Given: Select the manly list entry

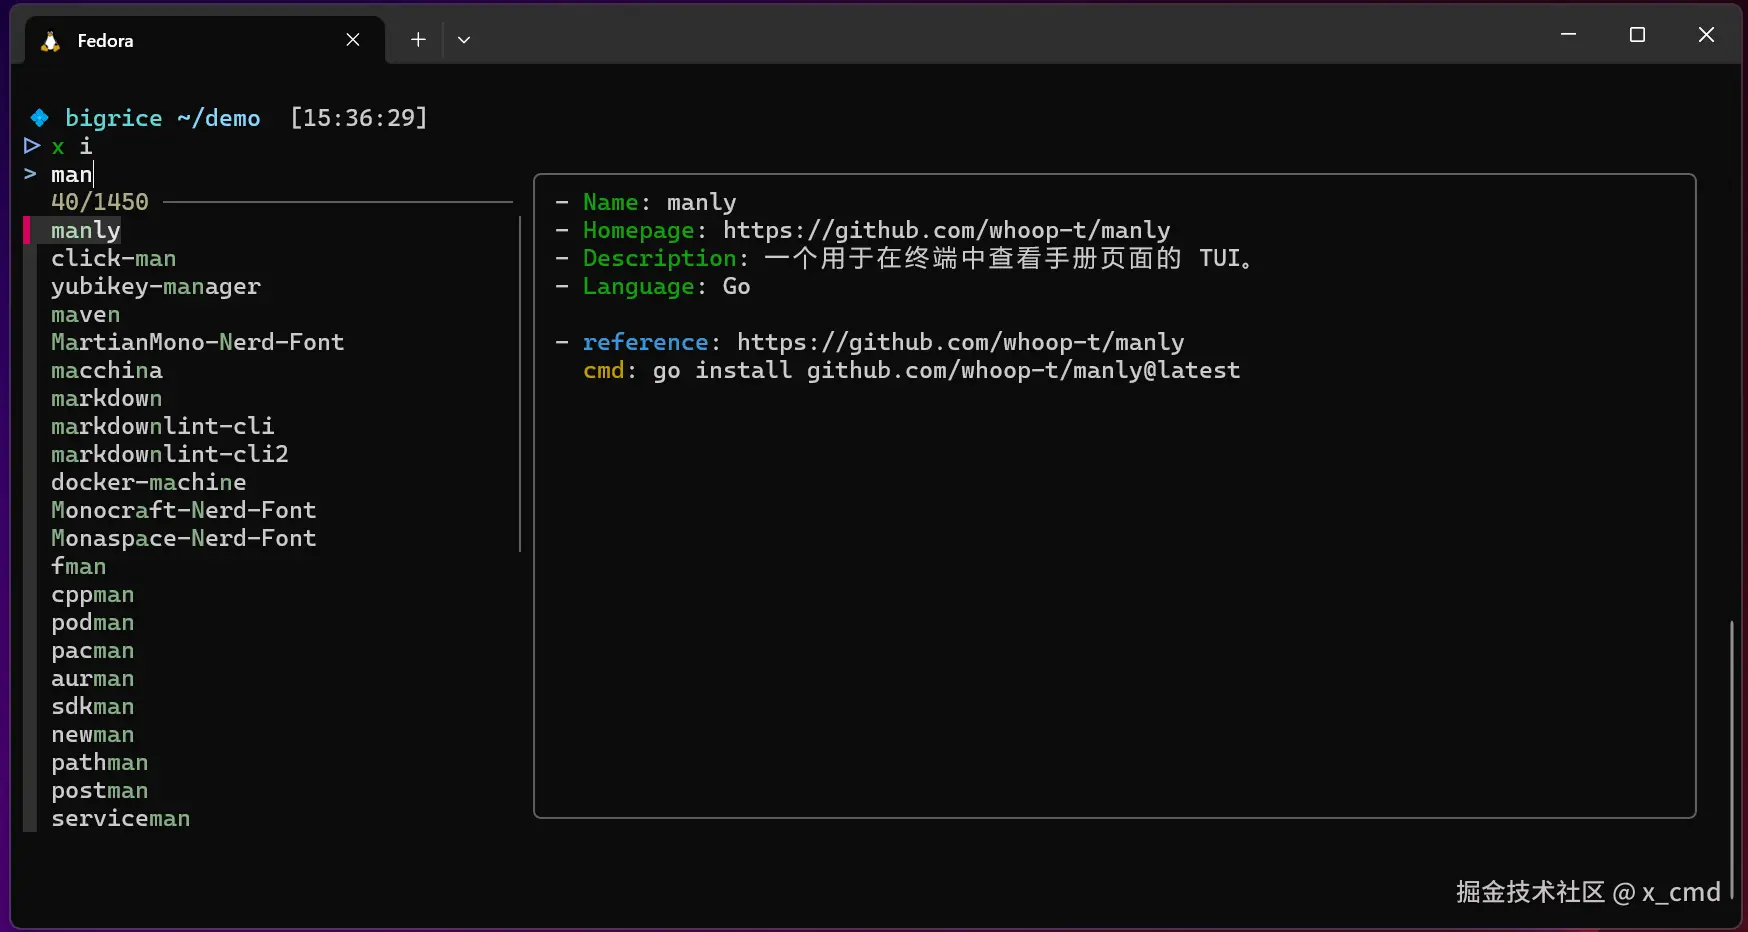Looking at the screenshot, I should click(86, 231).
